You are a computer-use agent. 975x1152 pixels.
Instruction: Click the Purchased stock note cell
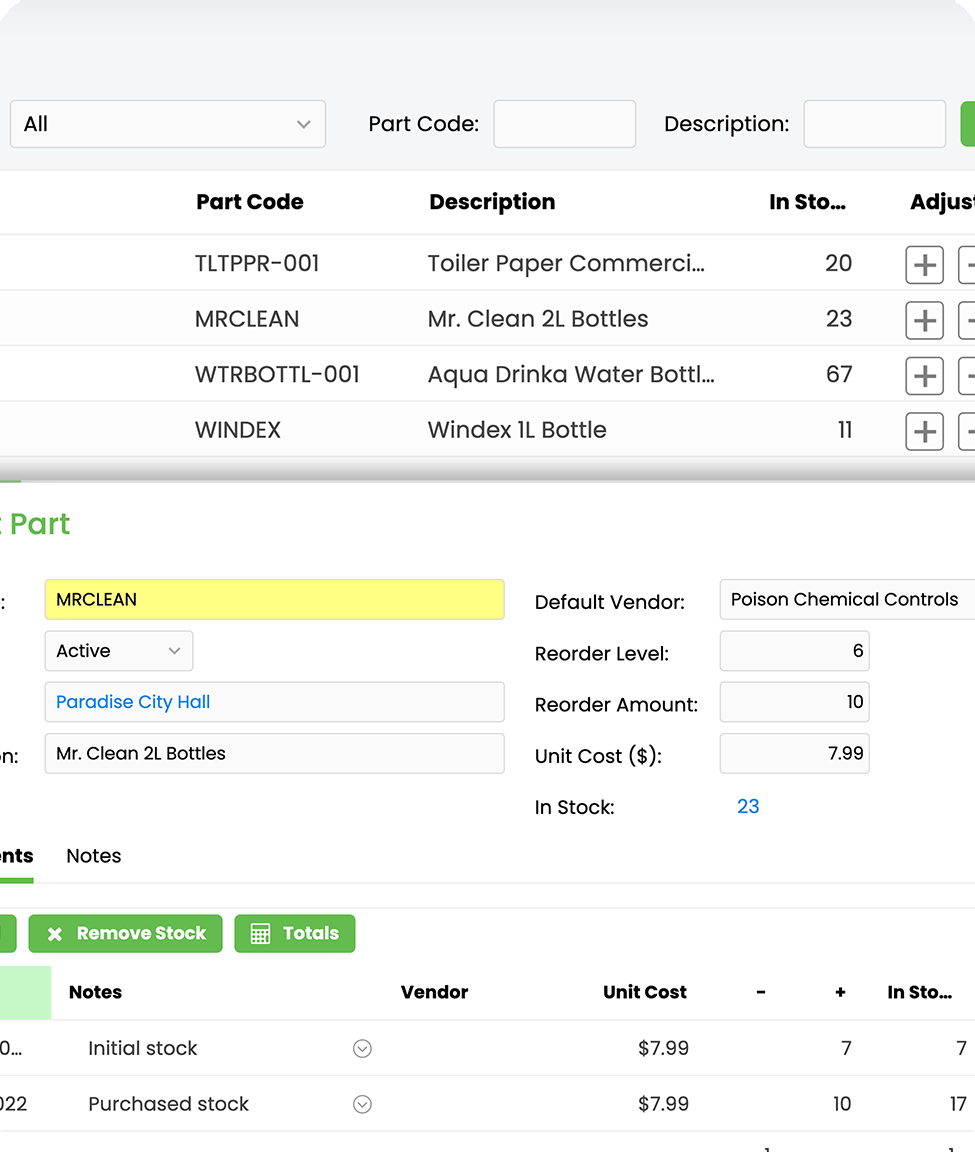pyautogui.click(x=168, y=1104)
